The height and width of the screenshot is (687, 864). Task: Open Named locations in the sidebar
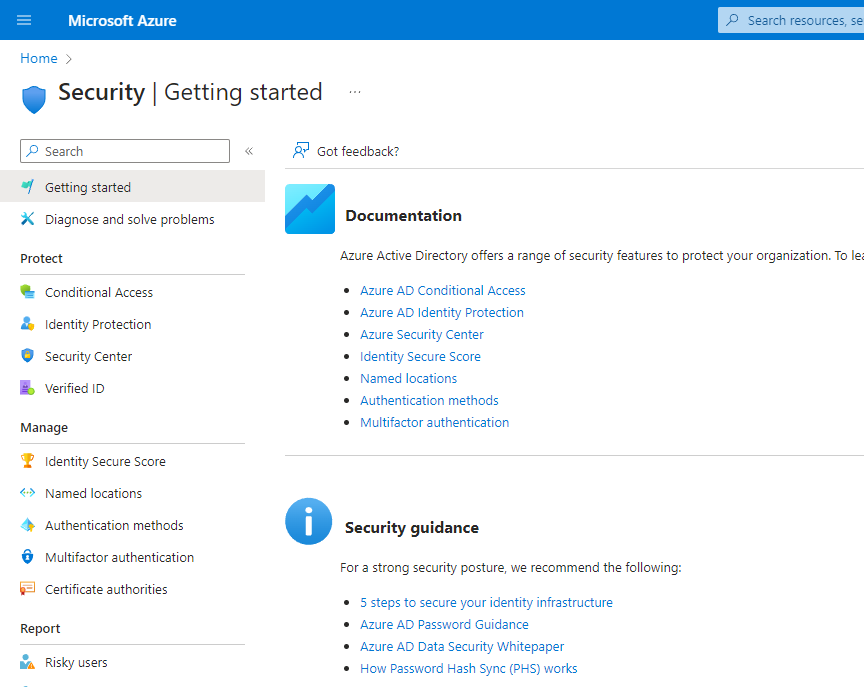tap(132, 493)
